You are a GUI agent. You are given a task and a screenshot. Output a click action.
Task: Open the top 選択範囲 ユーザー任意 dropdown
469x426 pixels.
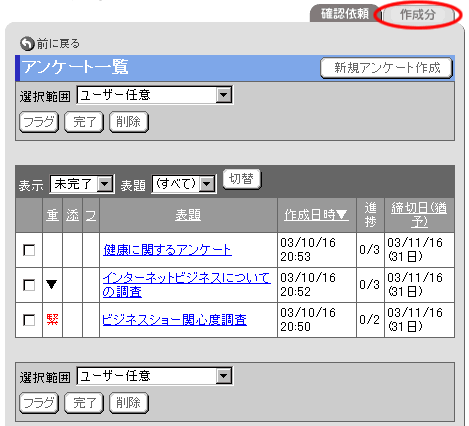point(155,95)
